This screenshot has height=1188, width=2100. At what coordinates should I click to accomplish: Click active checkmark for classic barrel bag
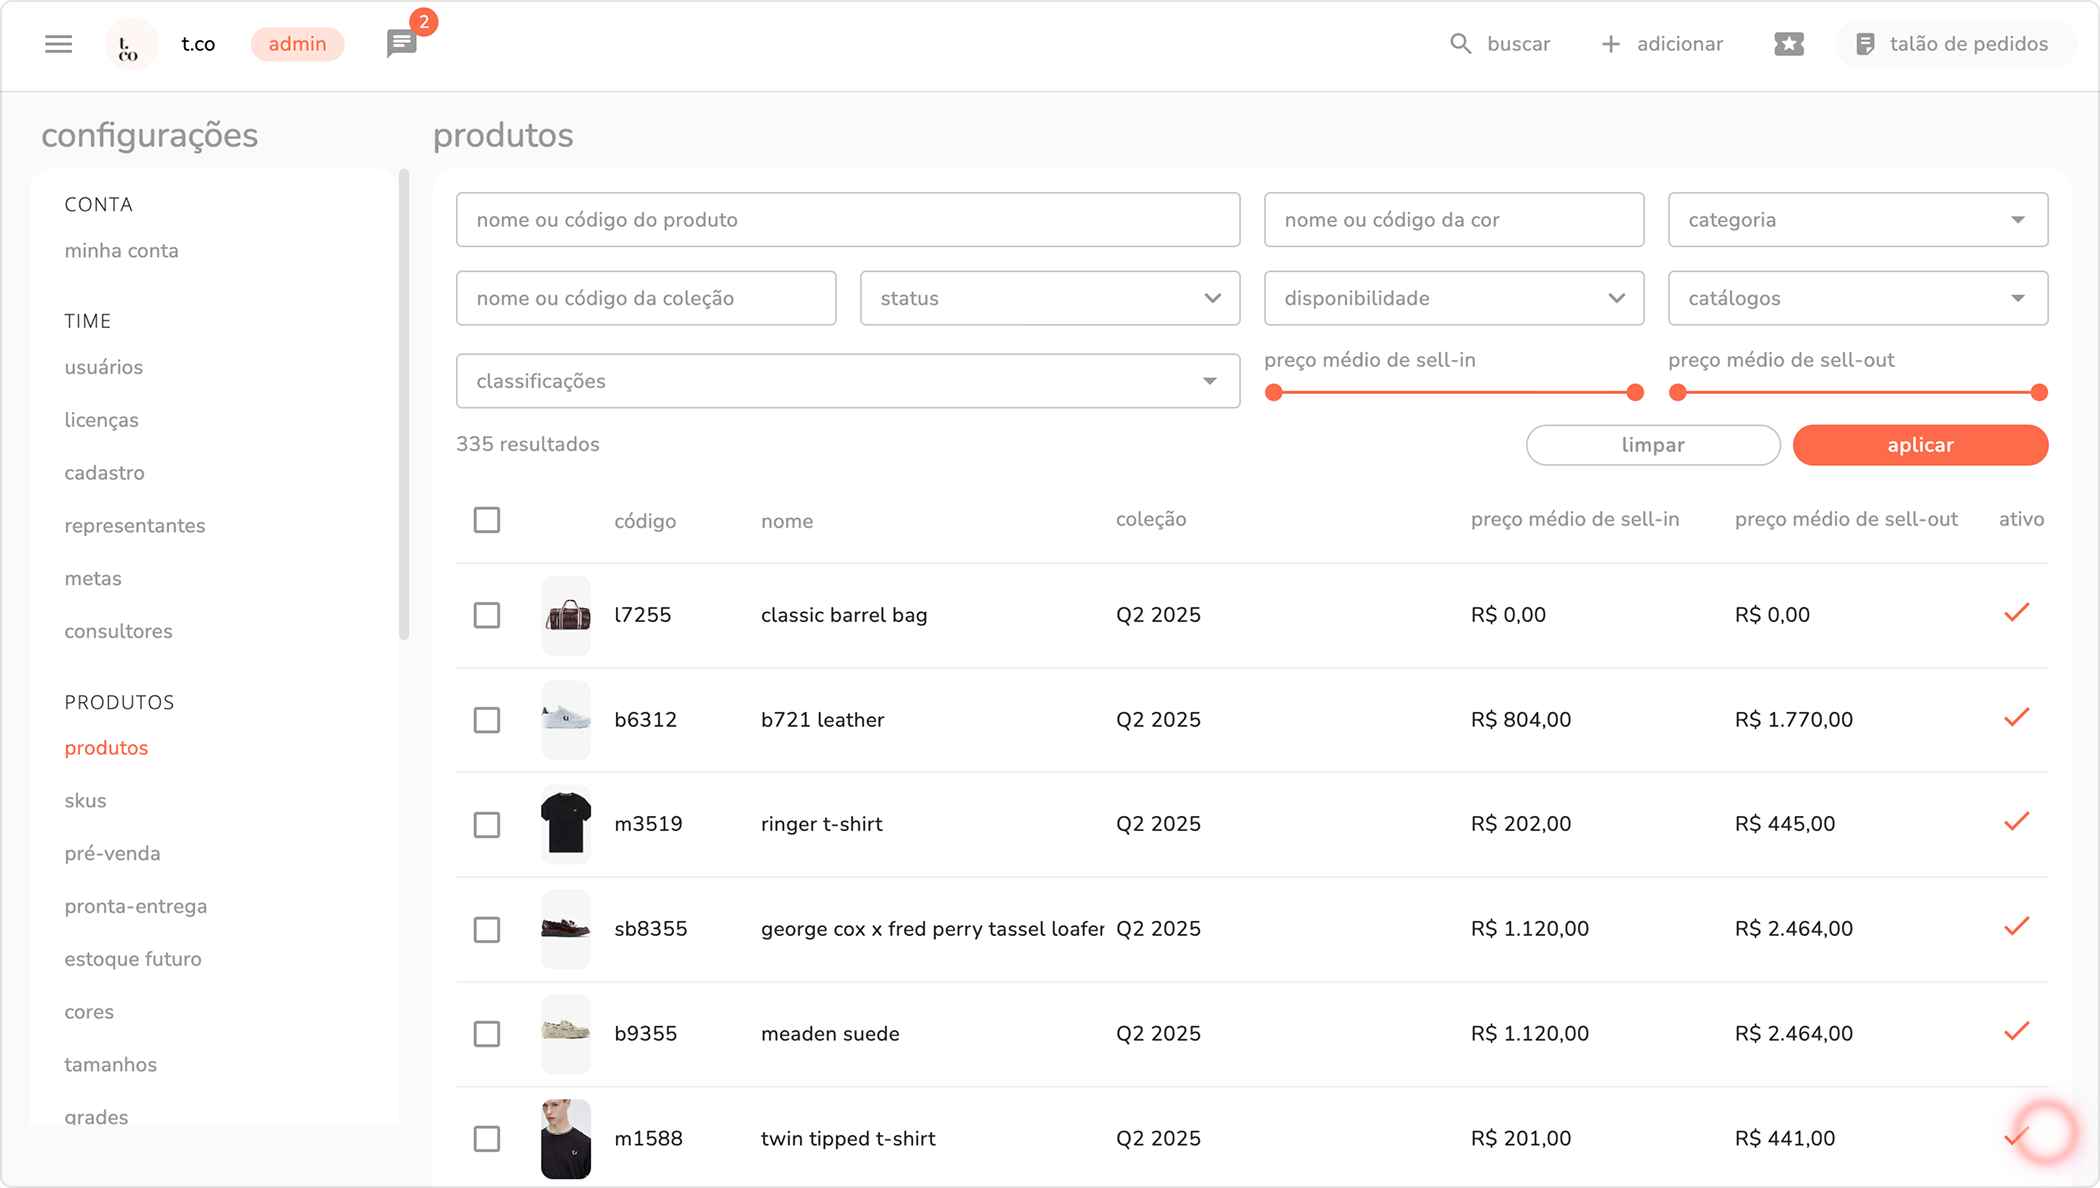click(2016, 613)
